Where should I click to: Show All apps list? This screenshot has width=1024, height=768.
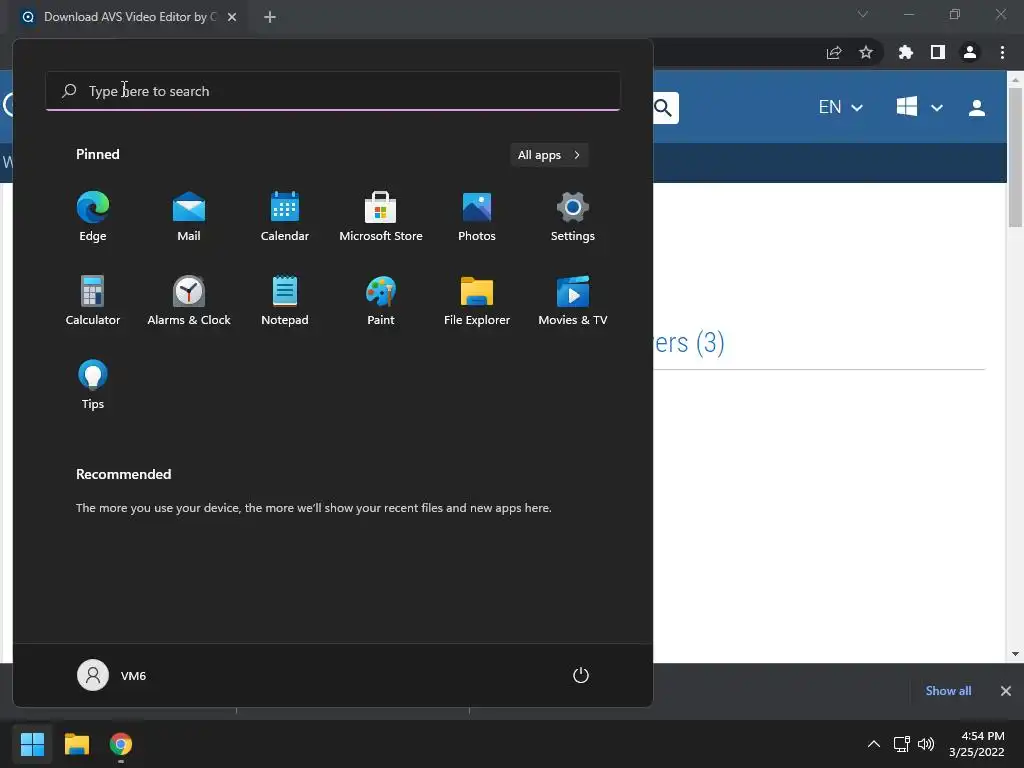549,155
